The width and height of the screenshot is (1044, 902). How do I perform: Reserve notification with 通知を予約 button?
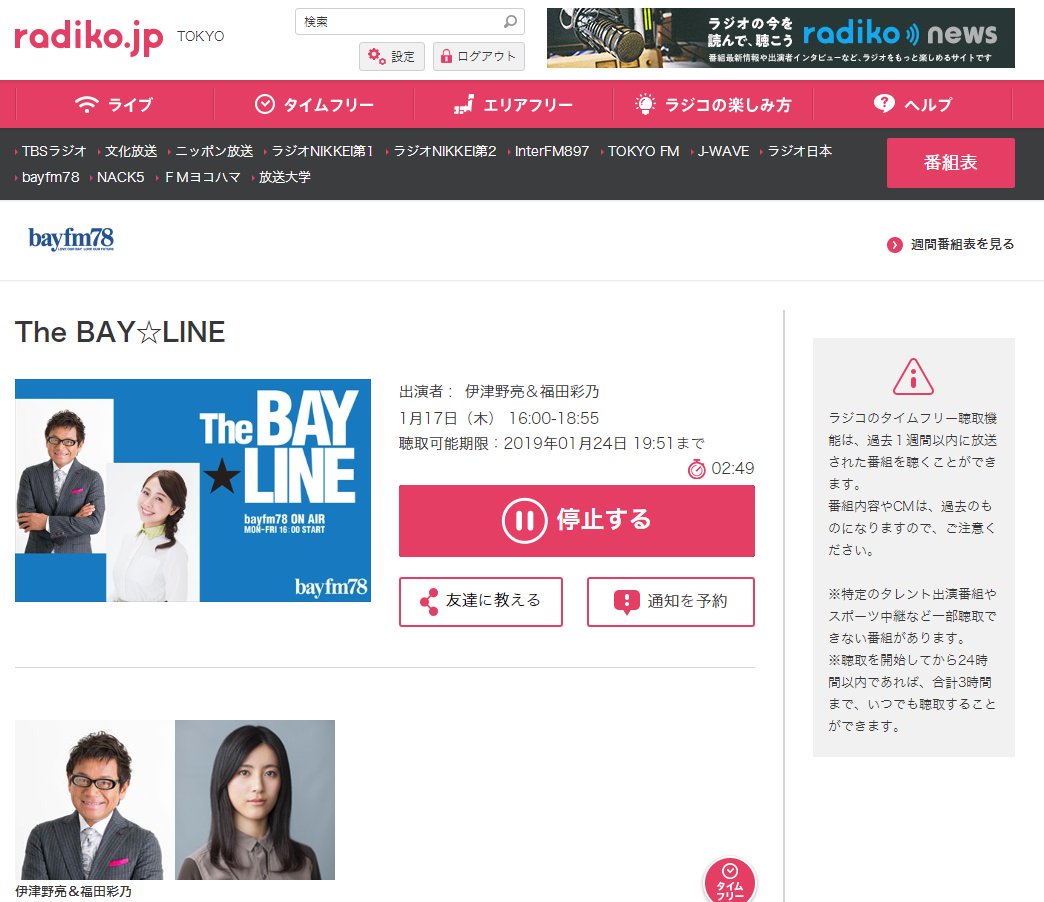click(670, 602)
